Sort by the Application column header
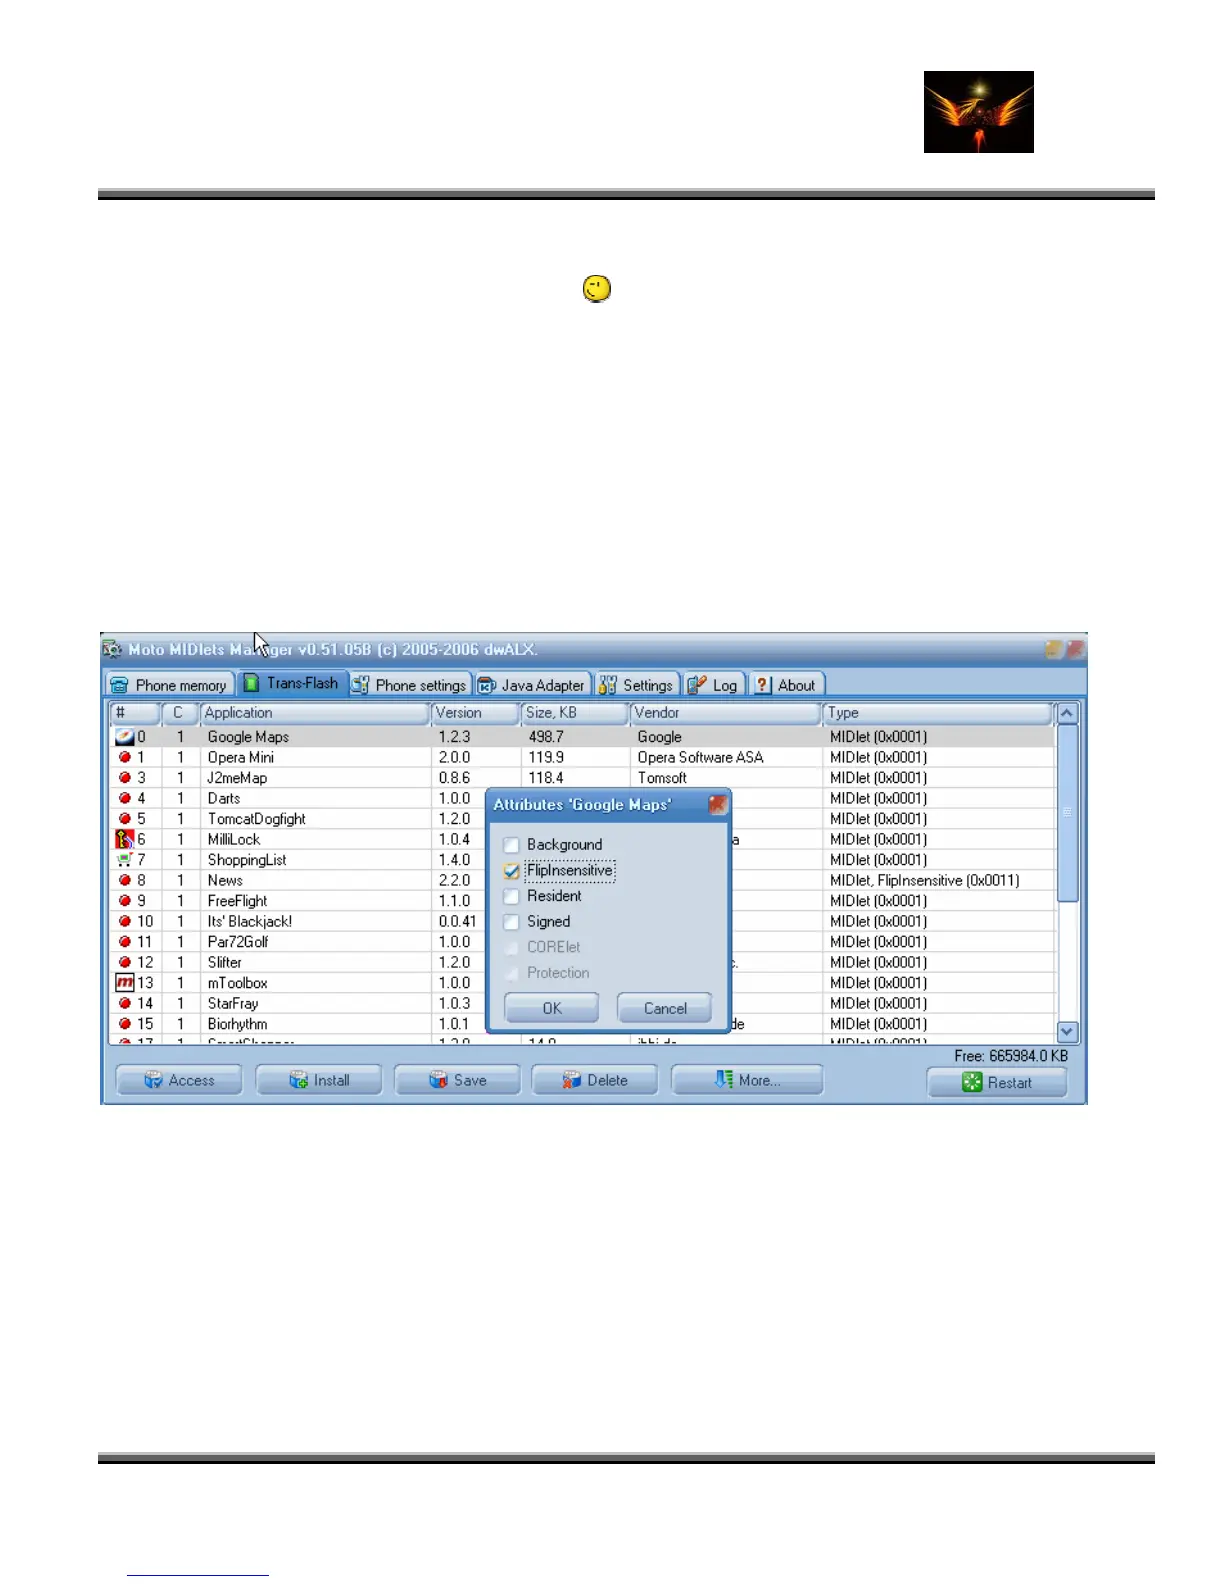Image resolution: width=1224 pixels, height=1584 pixels. tap(315, 713)
